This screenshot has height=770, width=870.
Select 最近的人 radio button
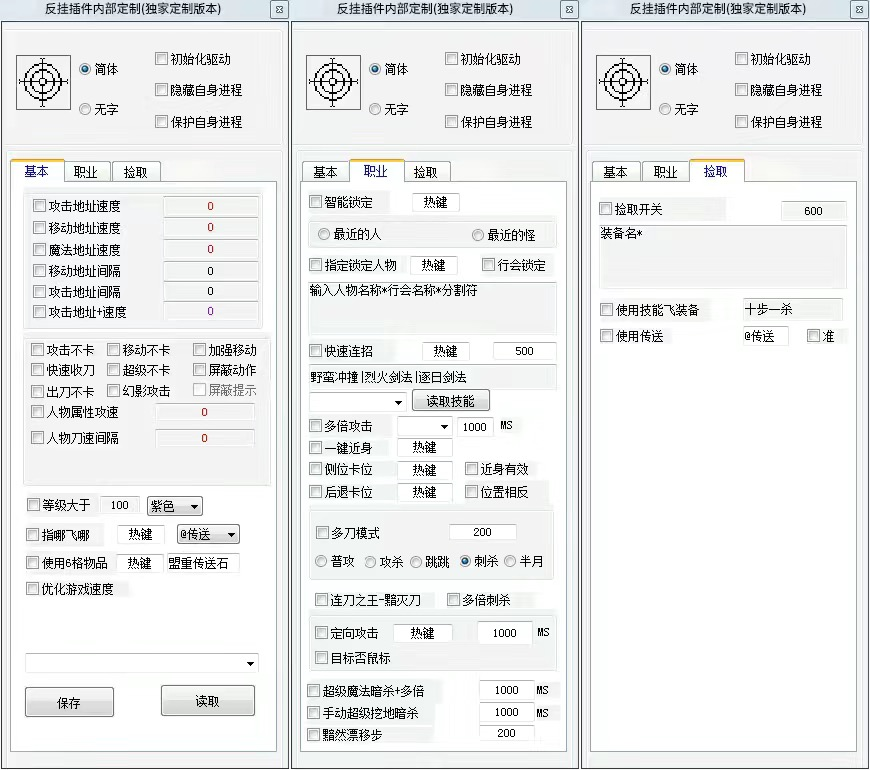pos(324,234)
